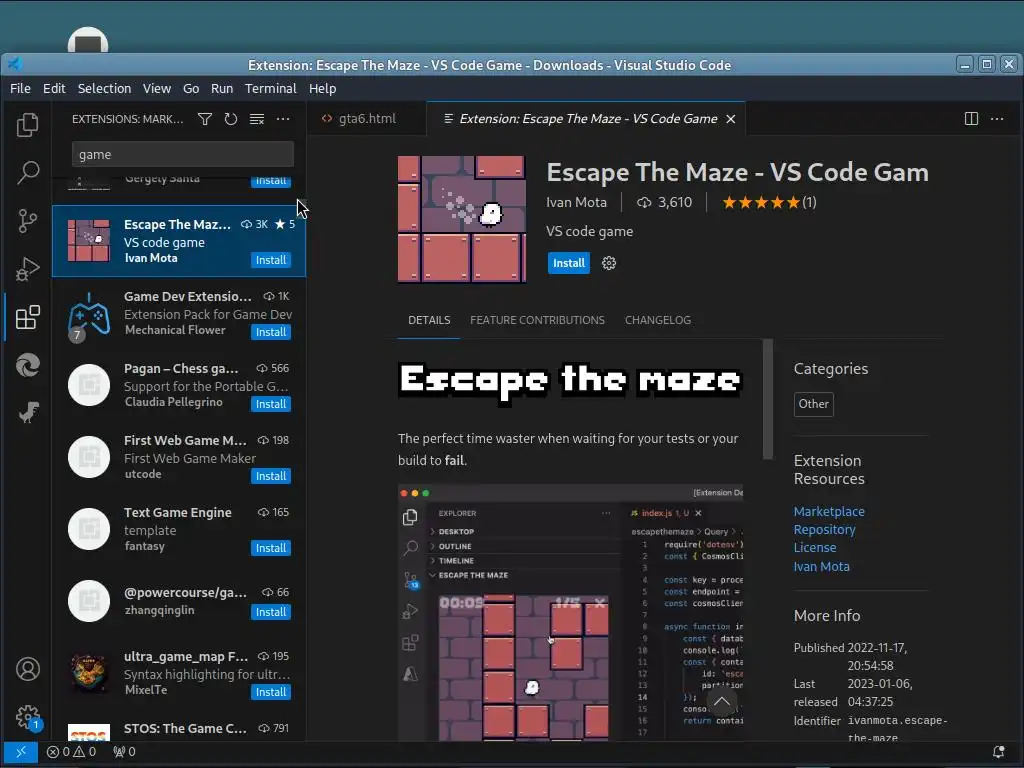Open the Extensions view icon
The height and width of the screenshot is (768, 1024).
27,317
